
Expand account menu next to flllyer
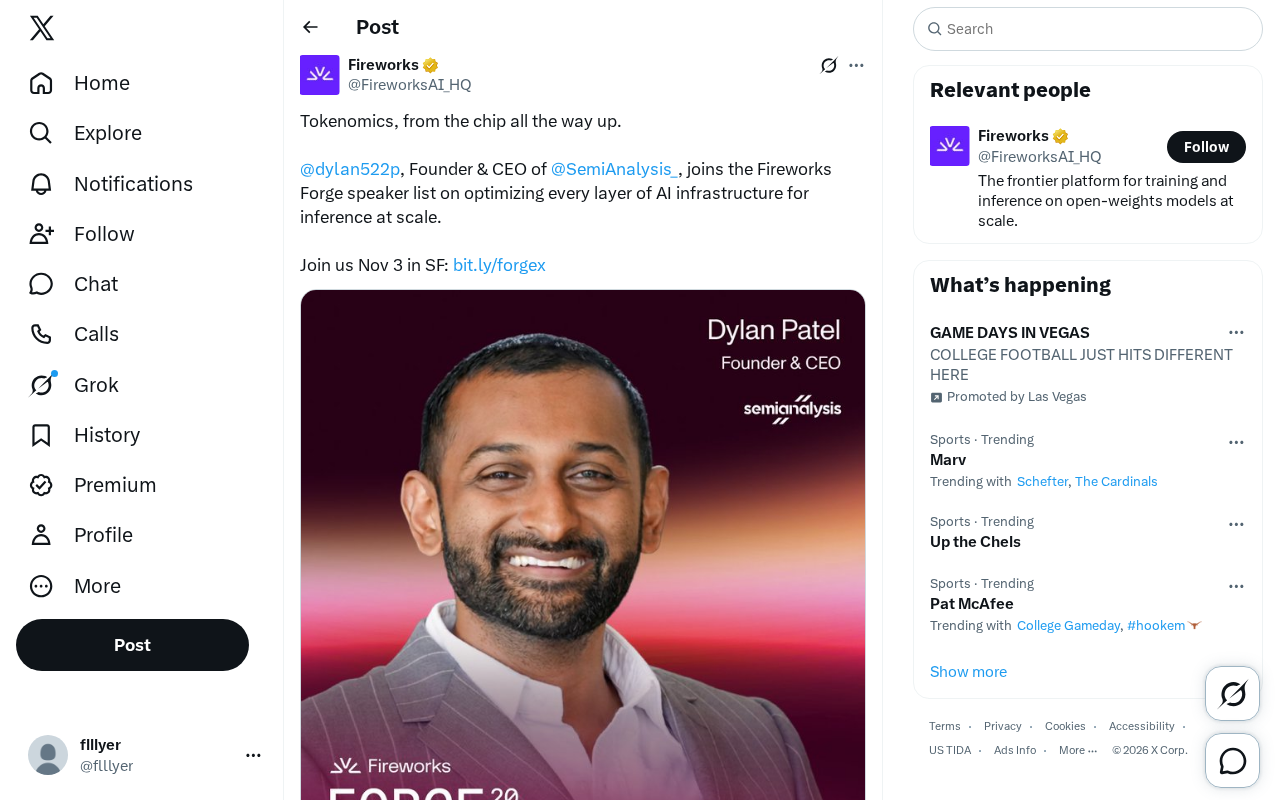254,755
